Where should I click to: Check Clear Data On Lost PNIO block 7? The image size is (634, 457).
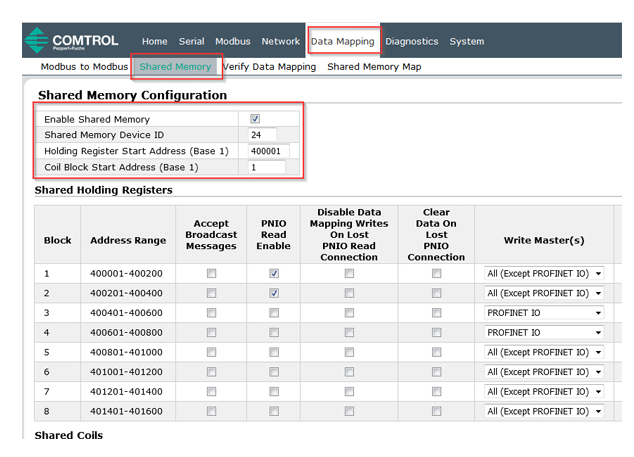pyautogui.click(x=436, y=391)
